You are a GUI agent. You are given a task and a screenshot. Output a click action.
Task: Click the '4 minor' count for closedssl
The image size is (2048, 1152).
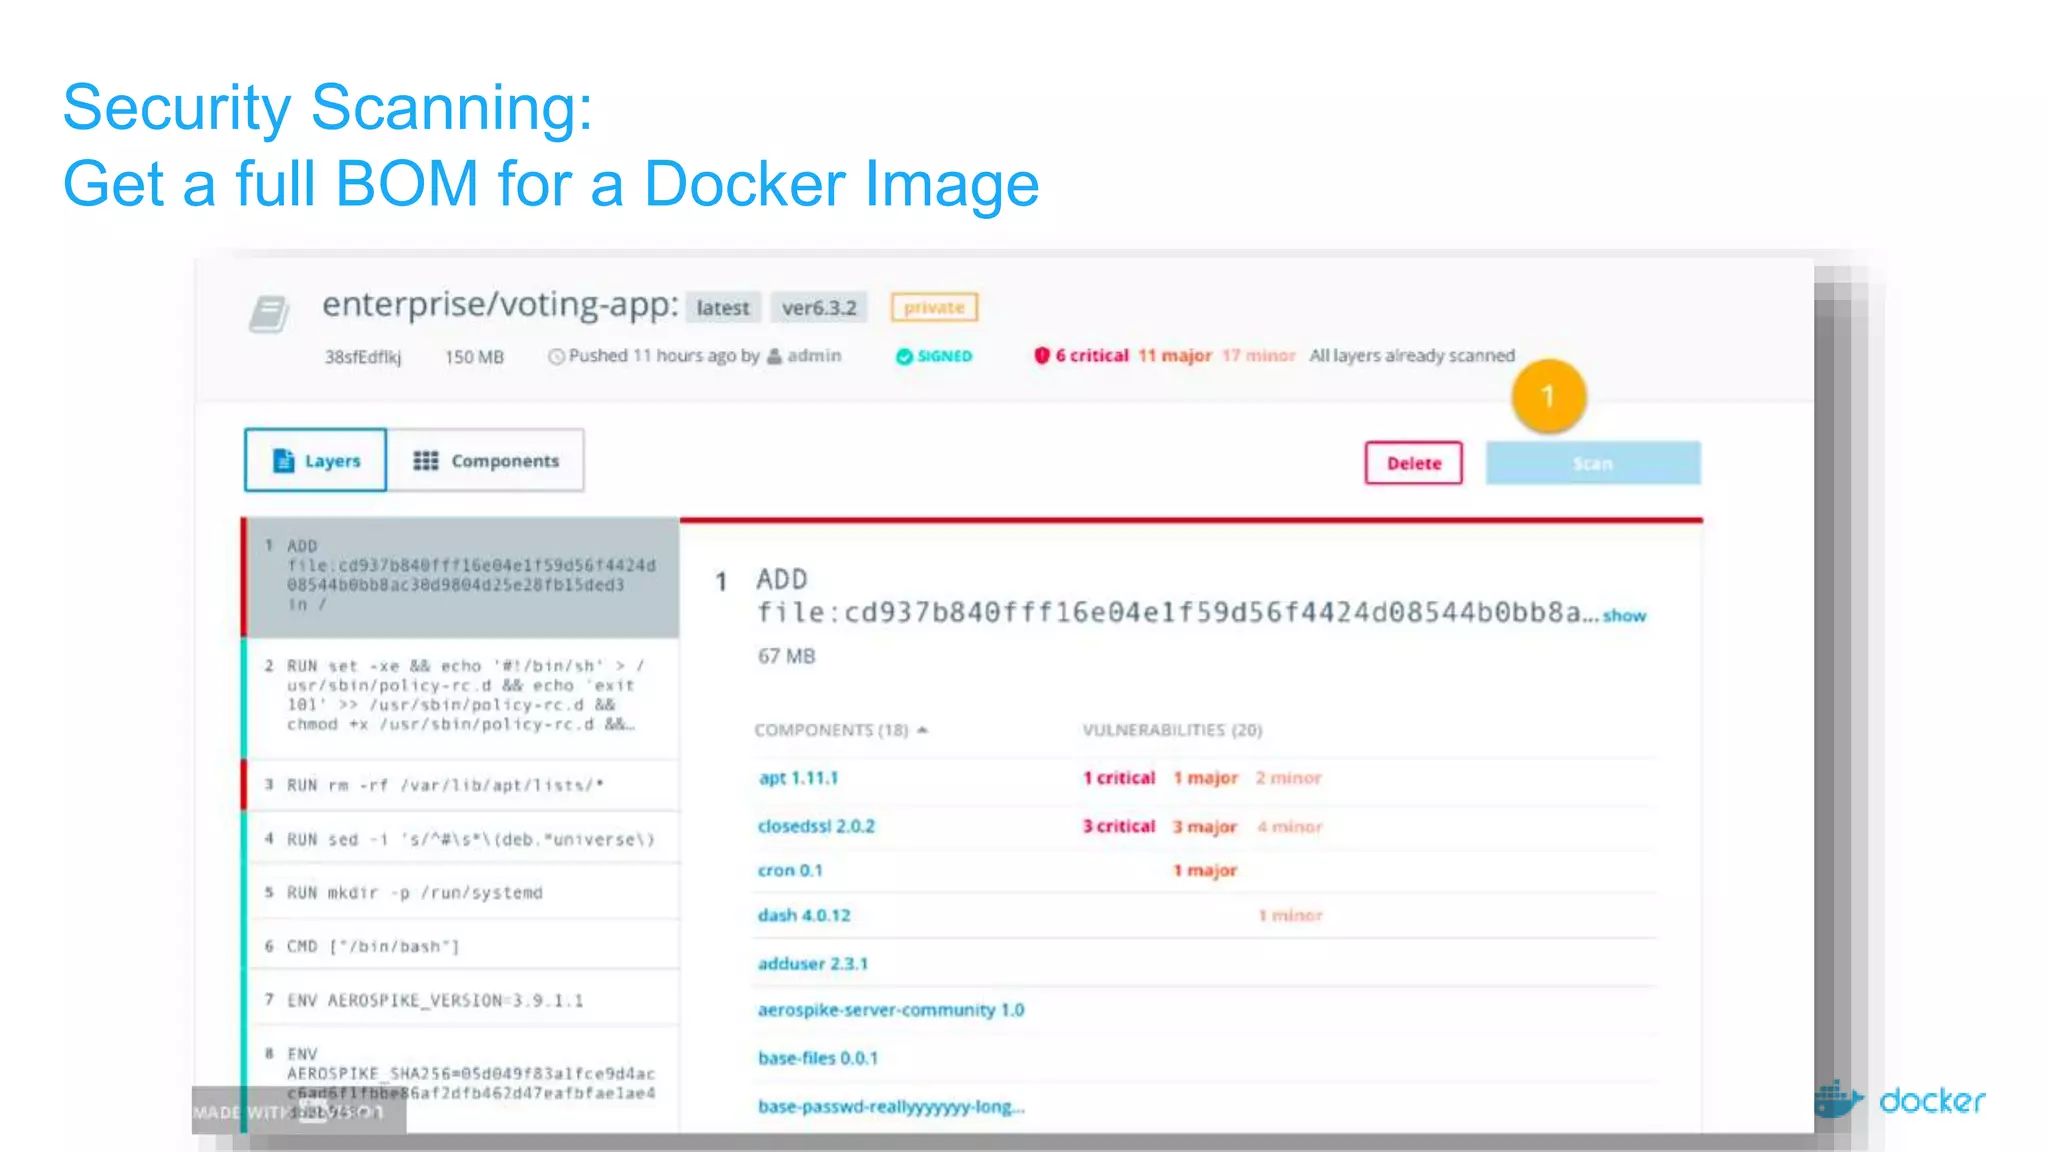pos(1290,827)
